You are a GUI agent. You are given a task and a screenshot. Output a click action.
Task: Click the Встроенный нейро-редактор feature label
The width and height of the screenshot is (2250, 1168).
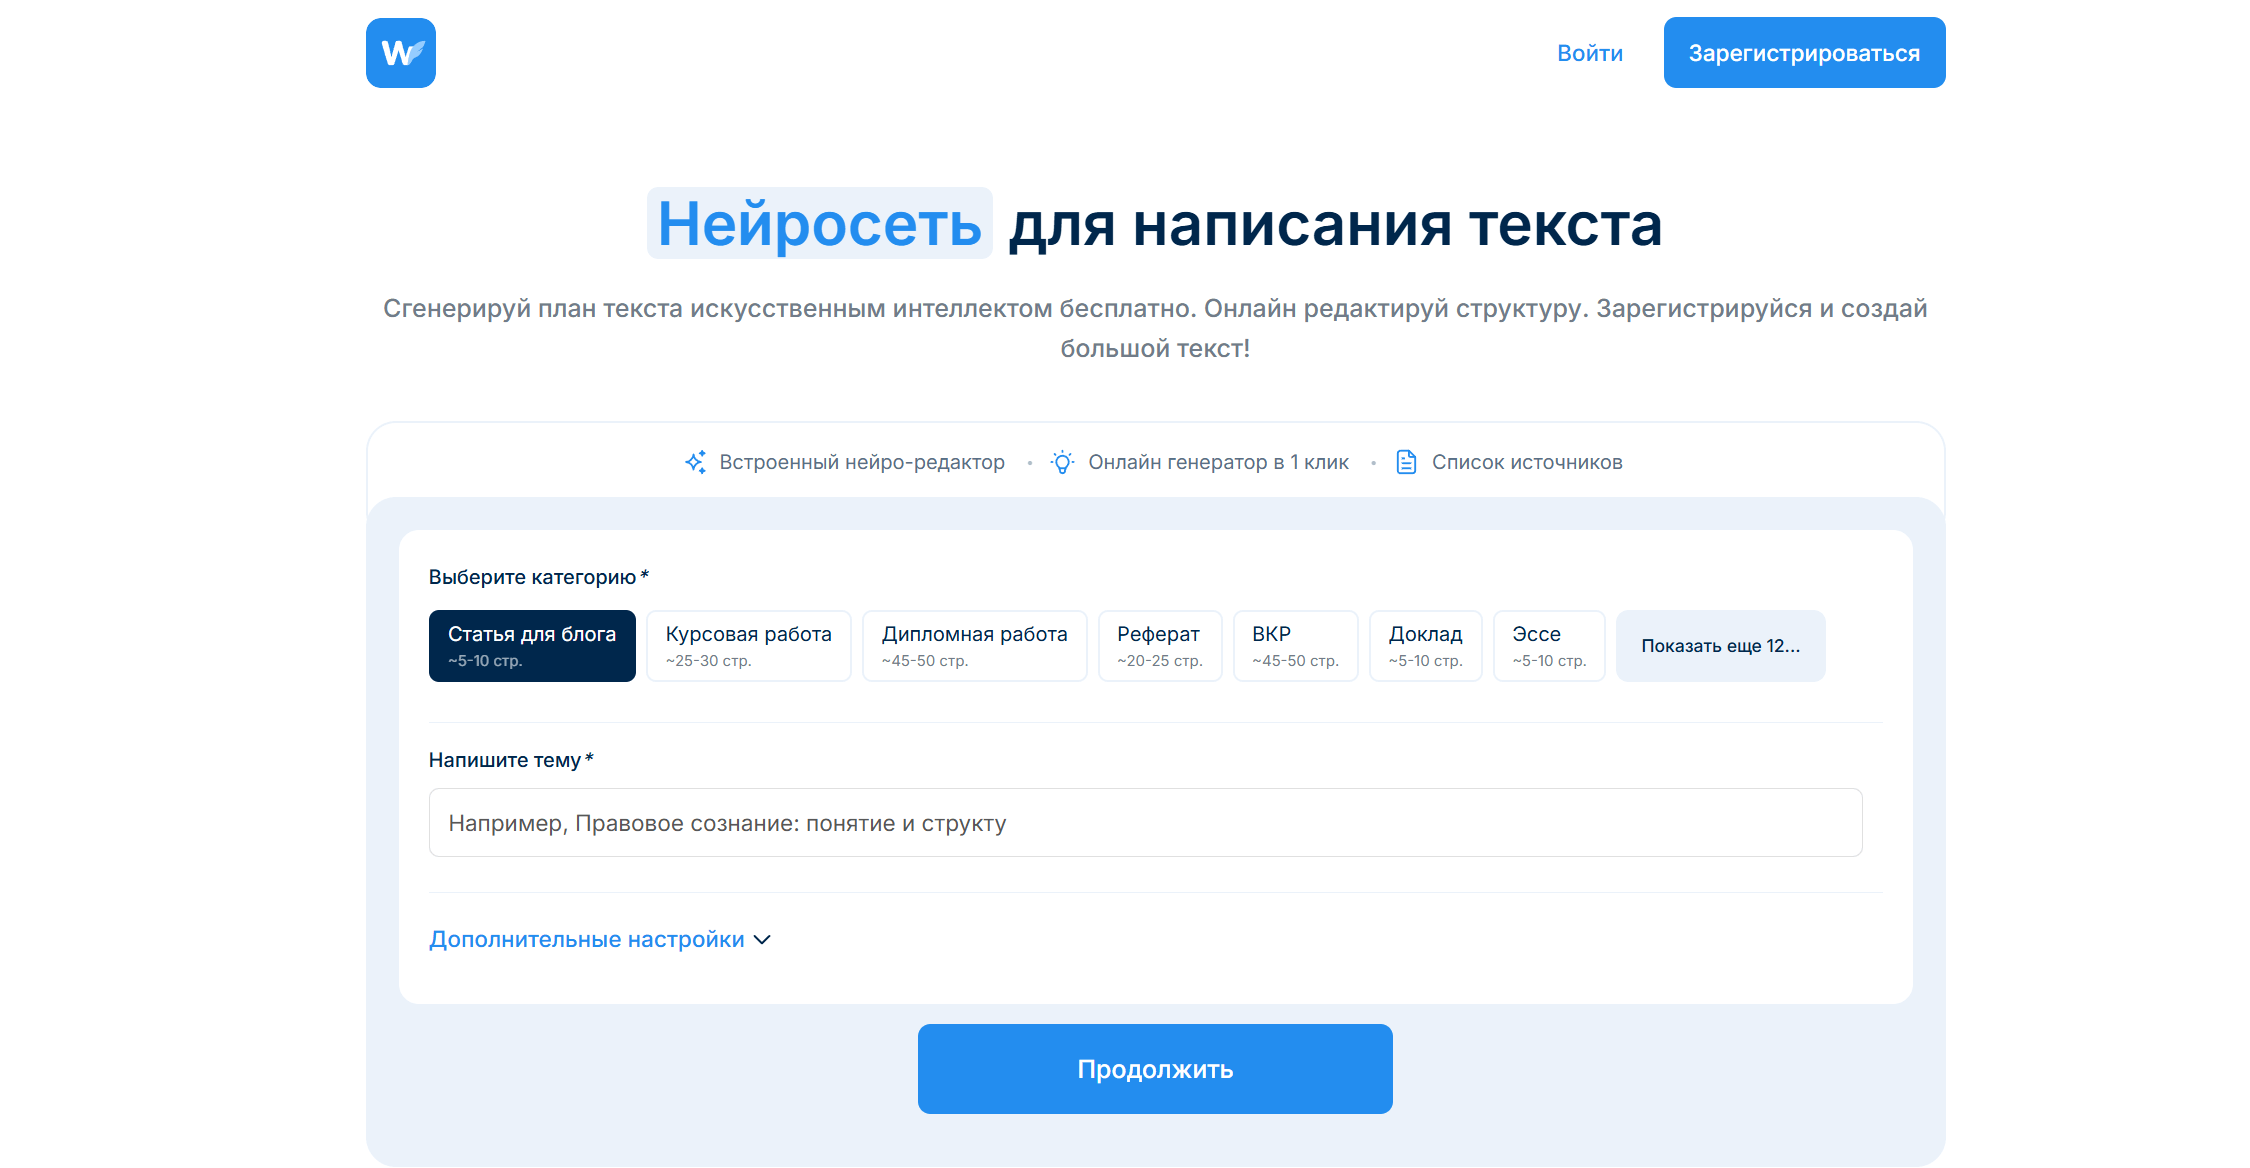(x=862, y=462)
